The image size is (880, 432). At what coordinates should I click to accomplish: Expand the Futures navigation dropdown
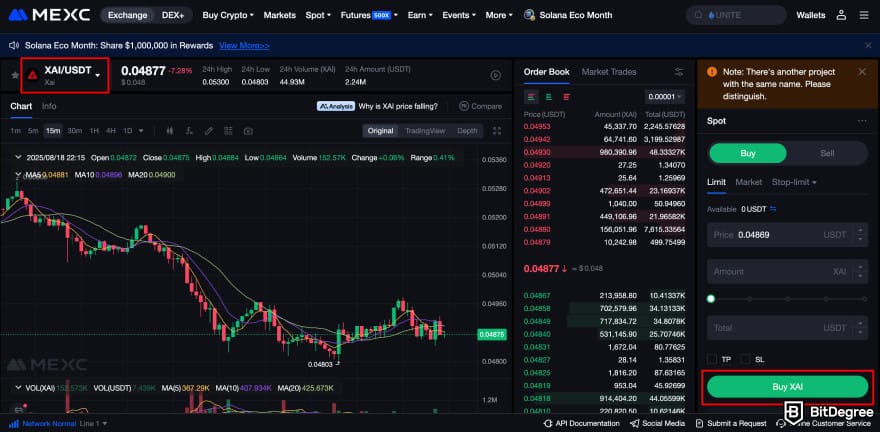[369, 15]
